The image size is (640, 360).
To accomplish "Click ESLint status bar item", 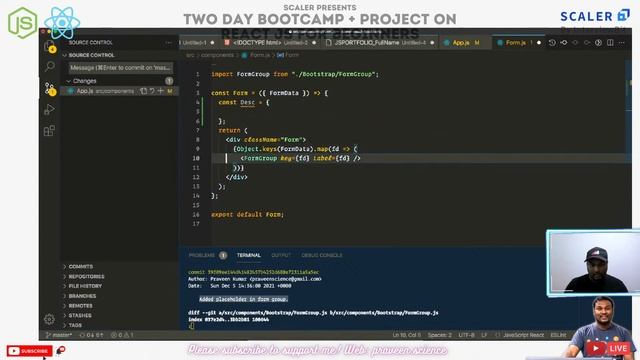I will [558, 335].
